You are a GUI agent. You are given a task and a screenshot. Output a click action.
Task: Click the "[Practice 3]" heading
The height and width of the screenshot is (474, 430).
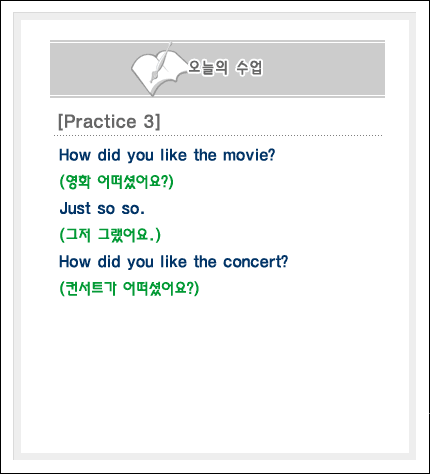click(109, 121)
